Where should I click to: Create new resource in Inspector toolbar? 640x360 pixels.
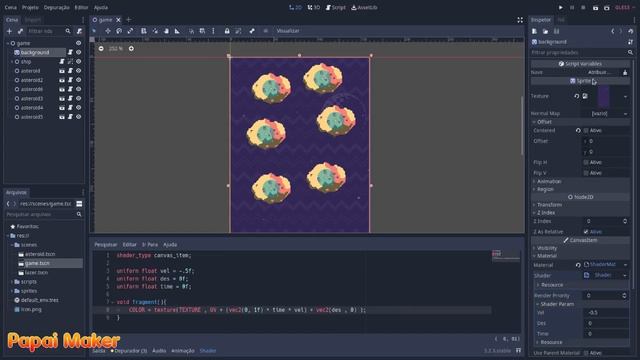(x=534, y=31)
